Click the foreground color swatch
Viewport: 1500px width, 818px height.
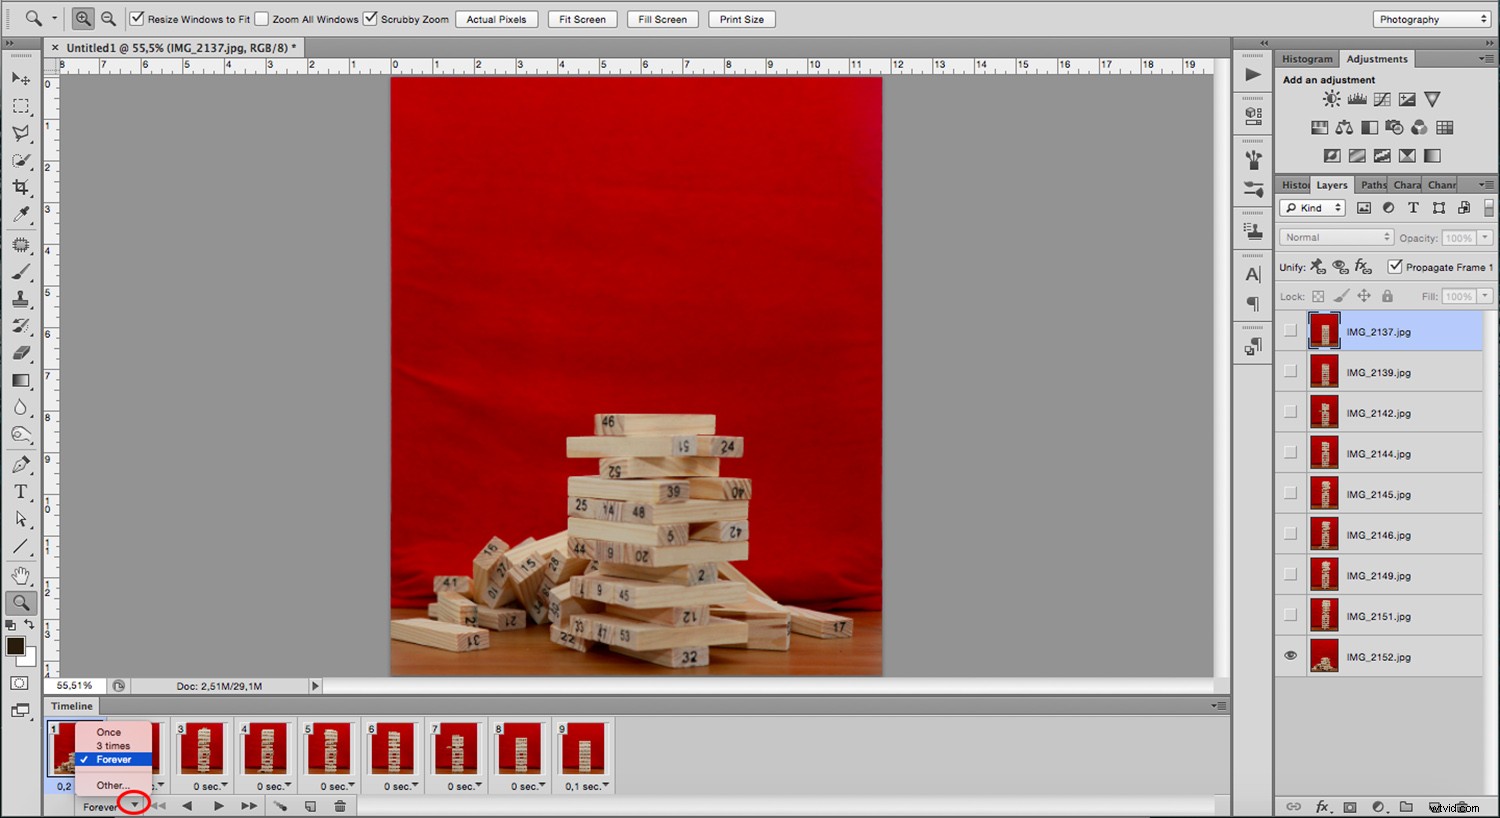point(14,645)
